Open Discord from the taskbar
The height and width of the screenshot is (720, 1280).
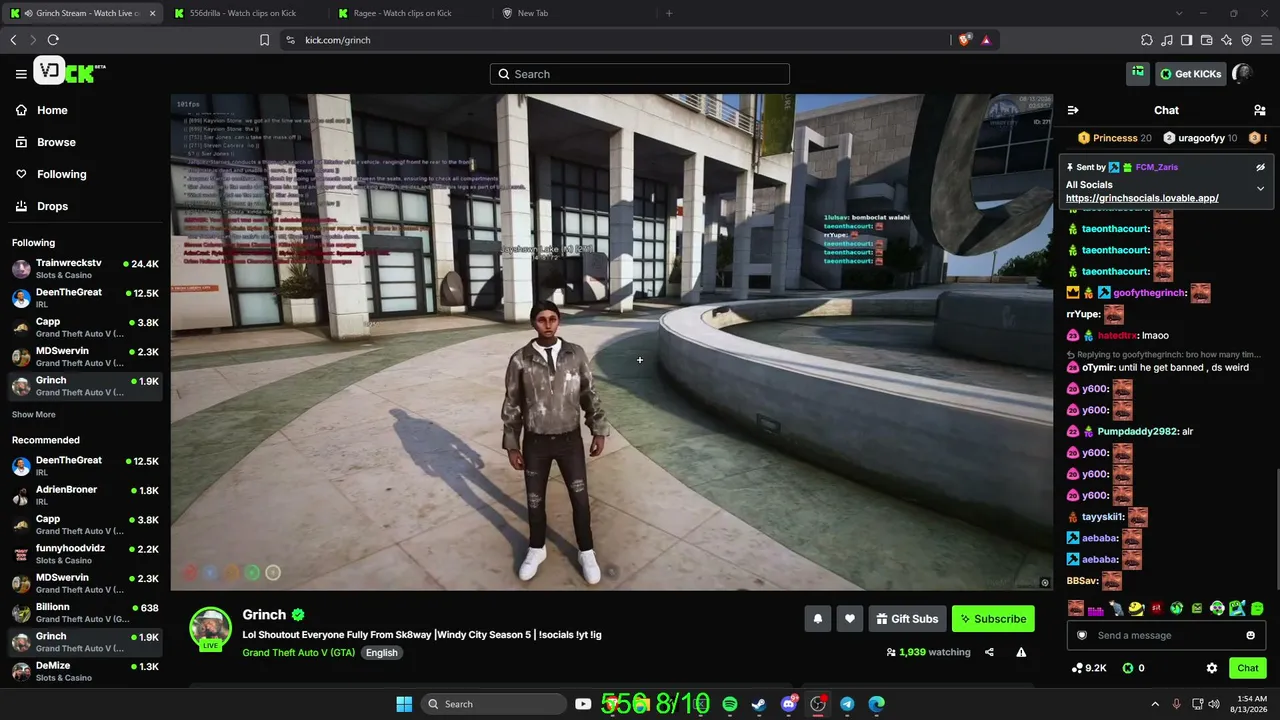tap(789, 704)
